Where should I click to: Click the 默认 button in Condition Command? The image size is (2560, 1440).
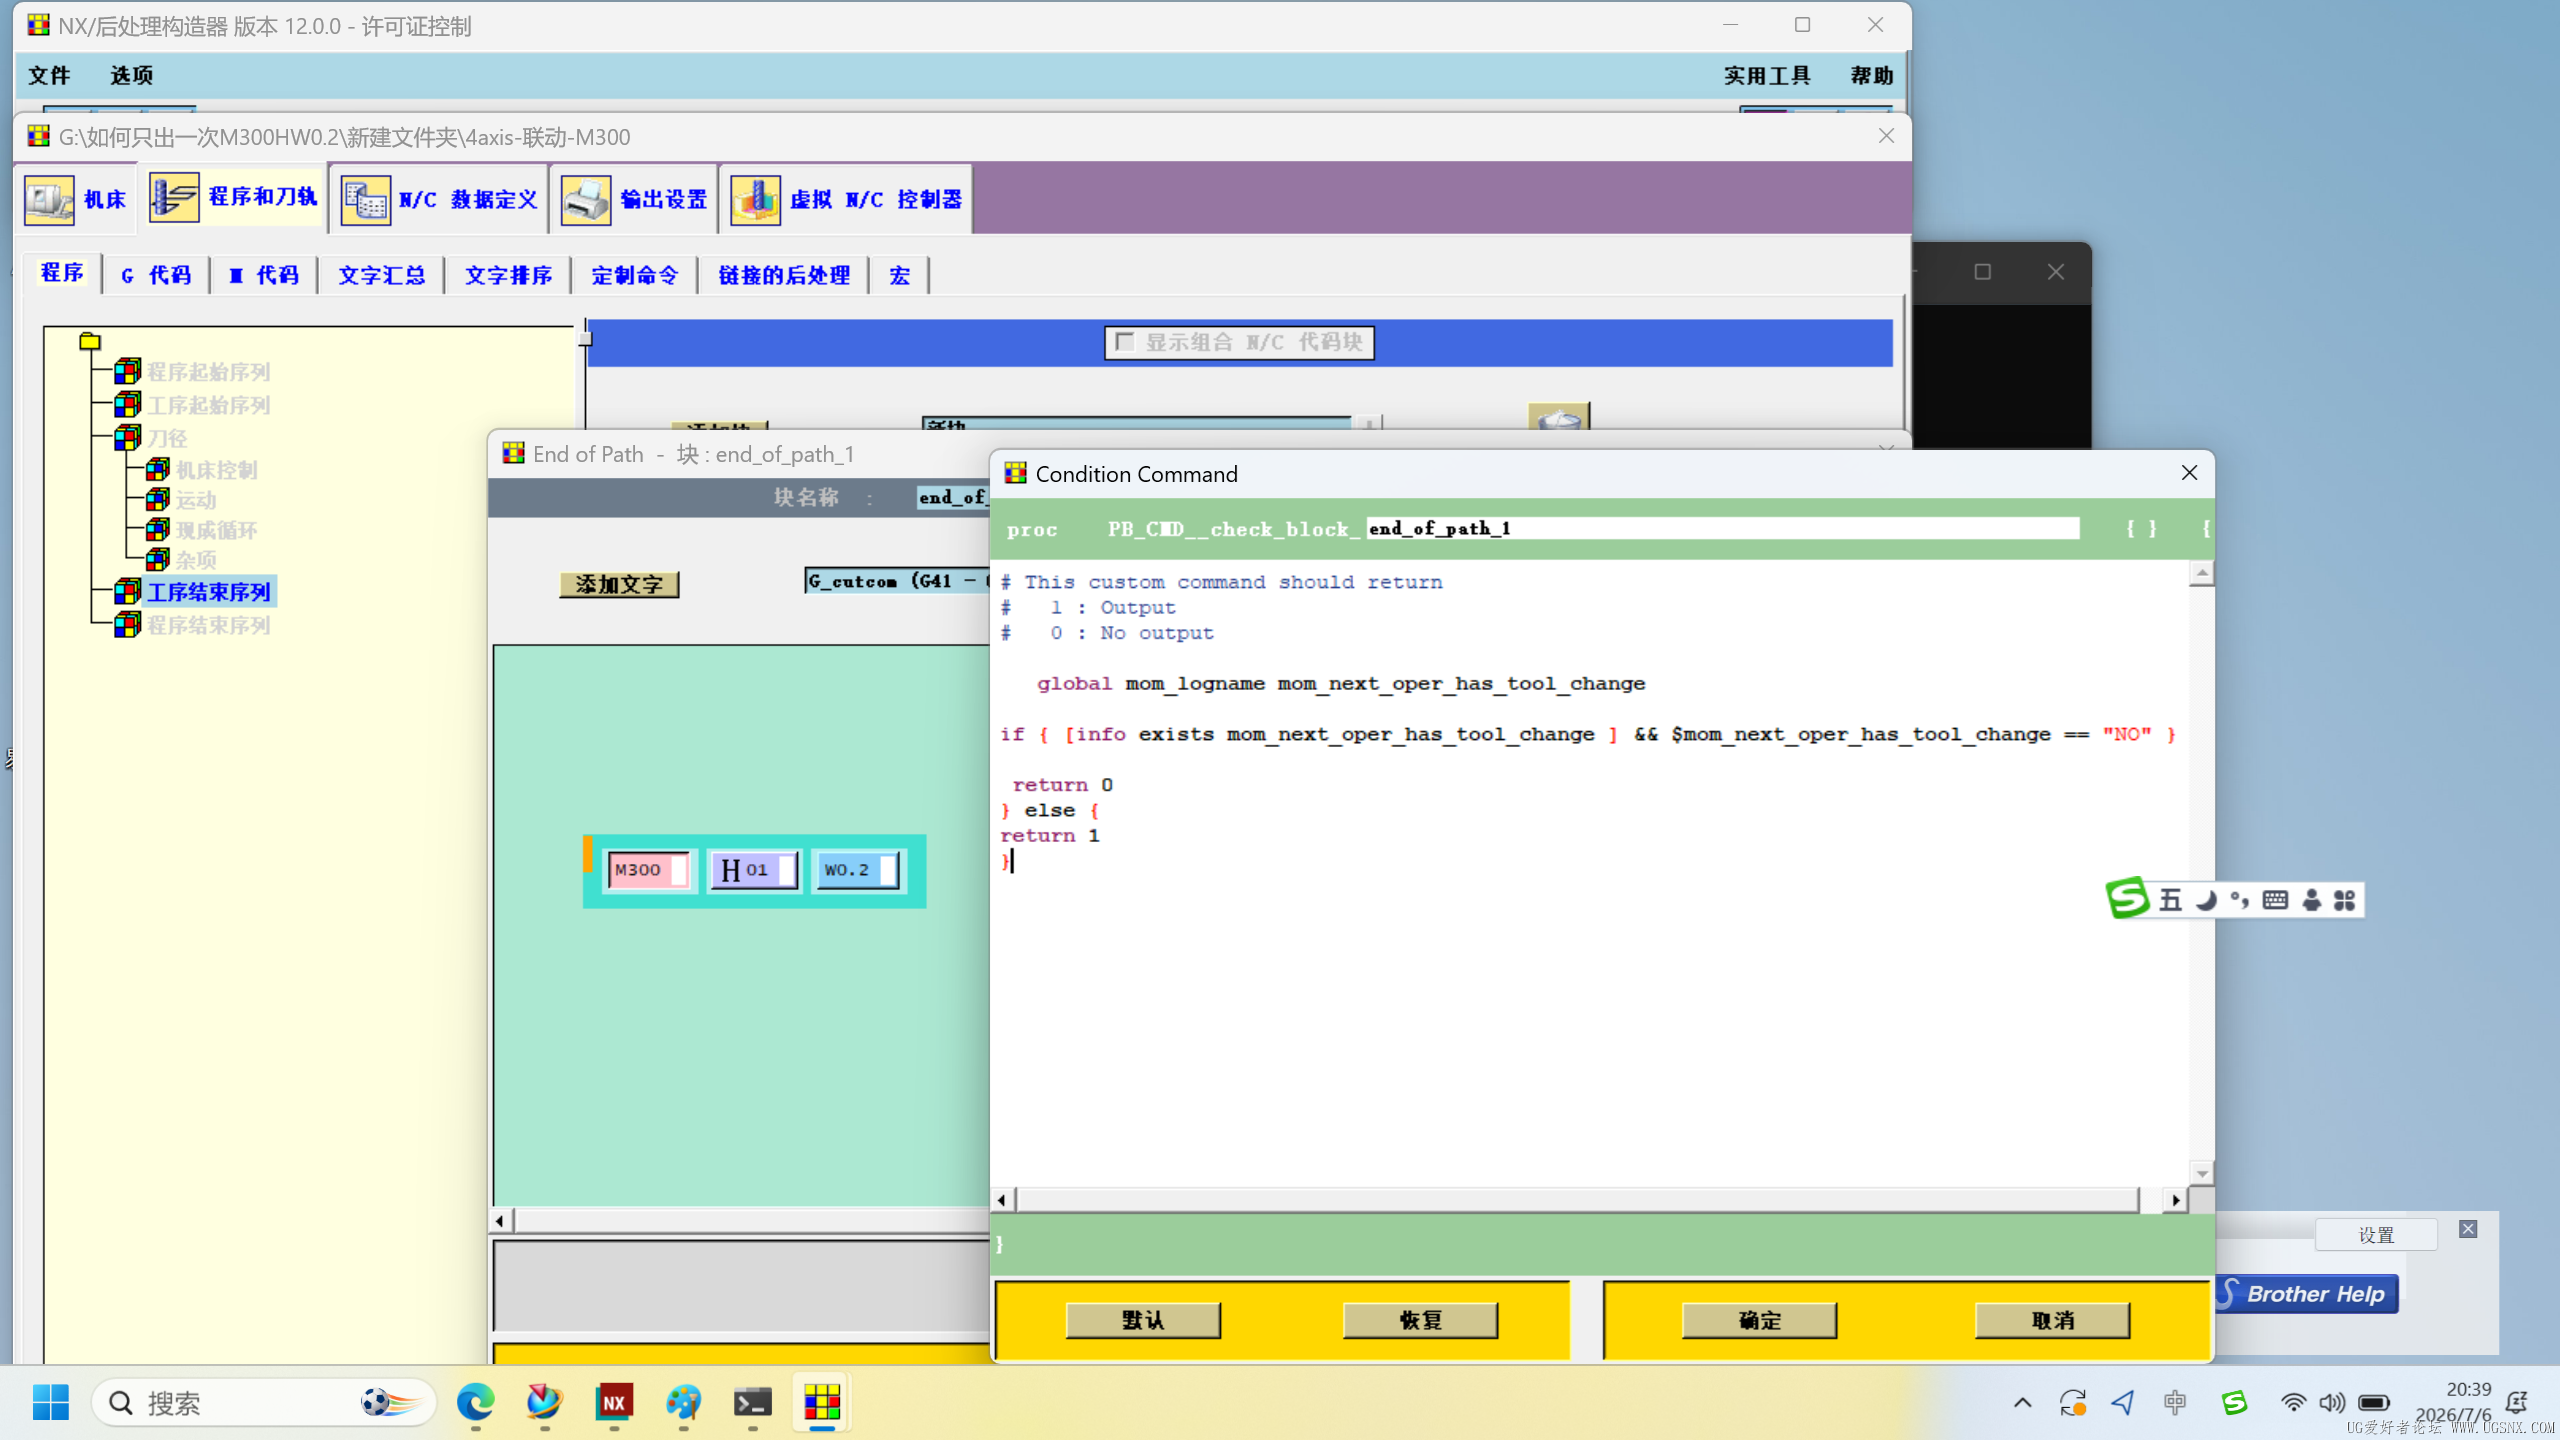[x=1143, y=1320]
